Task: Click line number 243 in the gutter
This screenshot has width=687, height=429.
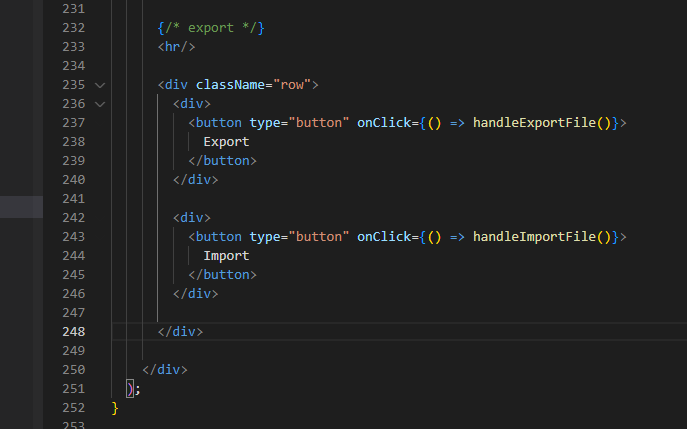Action: (x=74, y=237)
